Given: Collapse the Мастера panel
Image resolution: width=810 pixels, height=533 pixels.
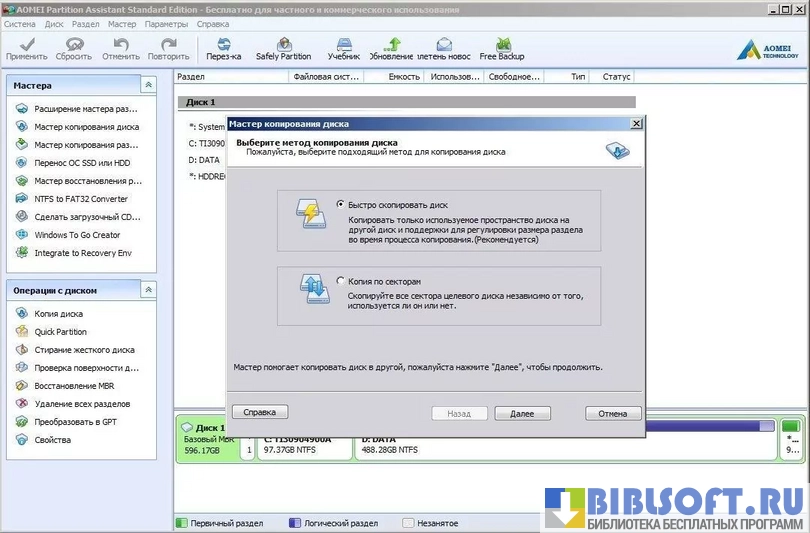Looking at the screenshot, I should tap(148, 86).
